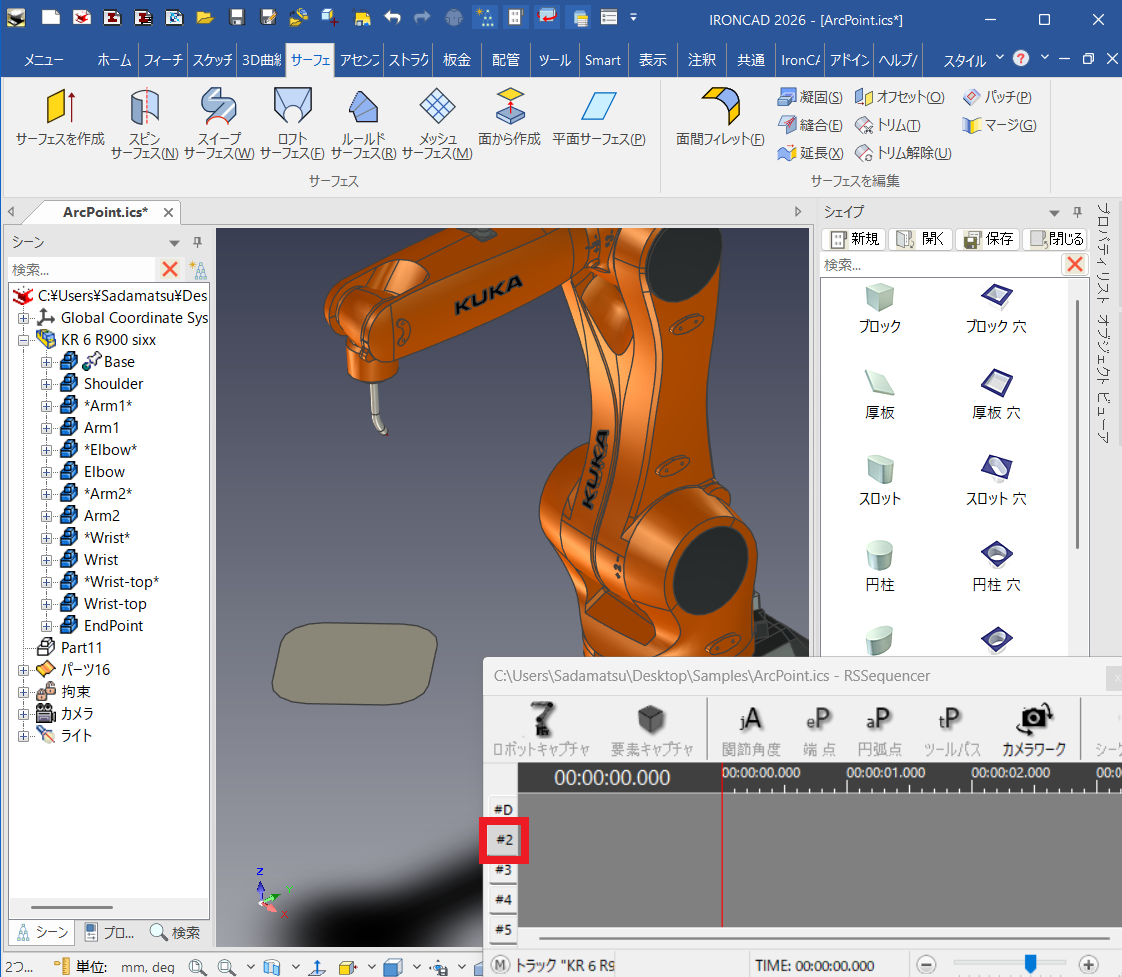Click Create from Face (面から作成)
Image resolution: width=1122 pixels, height=977 pixels.
(x=509, y=117)
